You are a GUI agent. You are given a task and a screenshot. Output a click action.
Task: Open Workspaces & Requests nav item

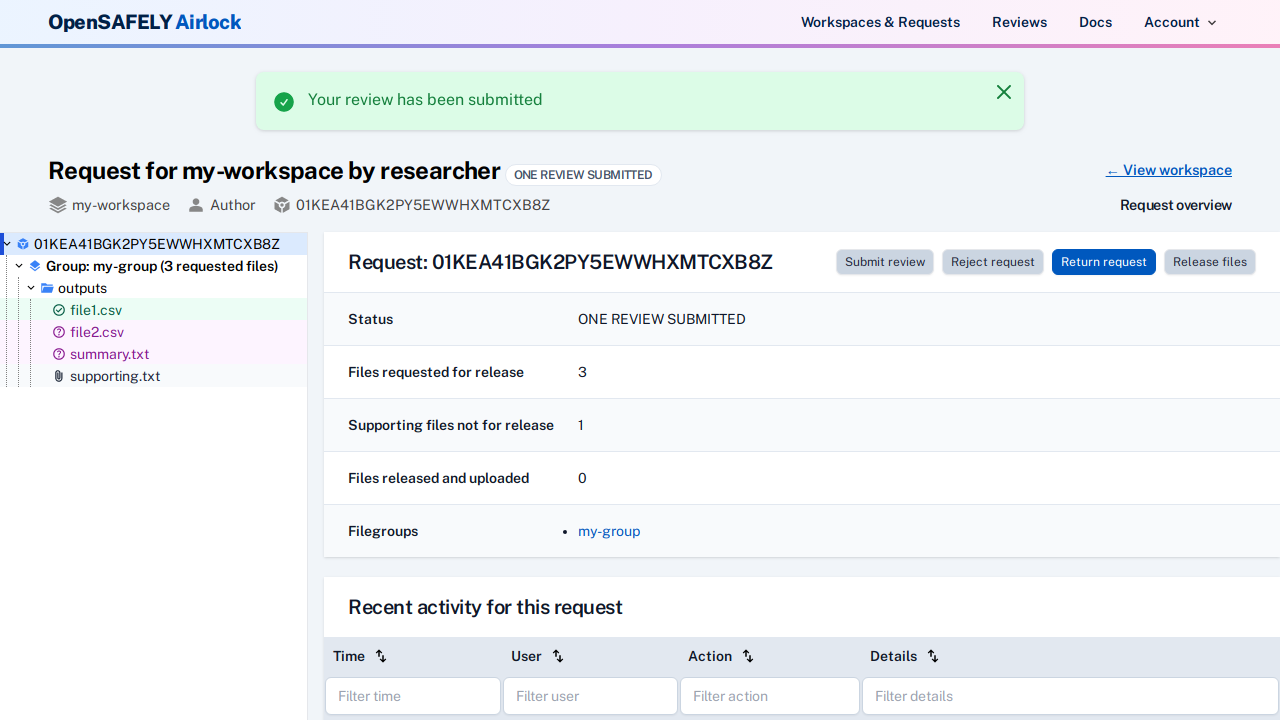(x=880, y=22)
